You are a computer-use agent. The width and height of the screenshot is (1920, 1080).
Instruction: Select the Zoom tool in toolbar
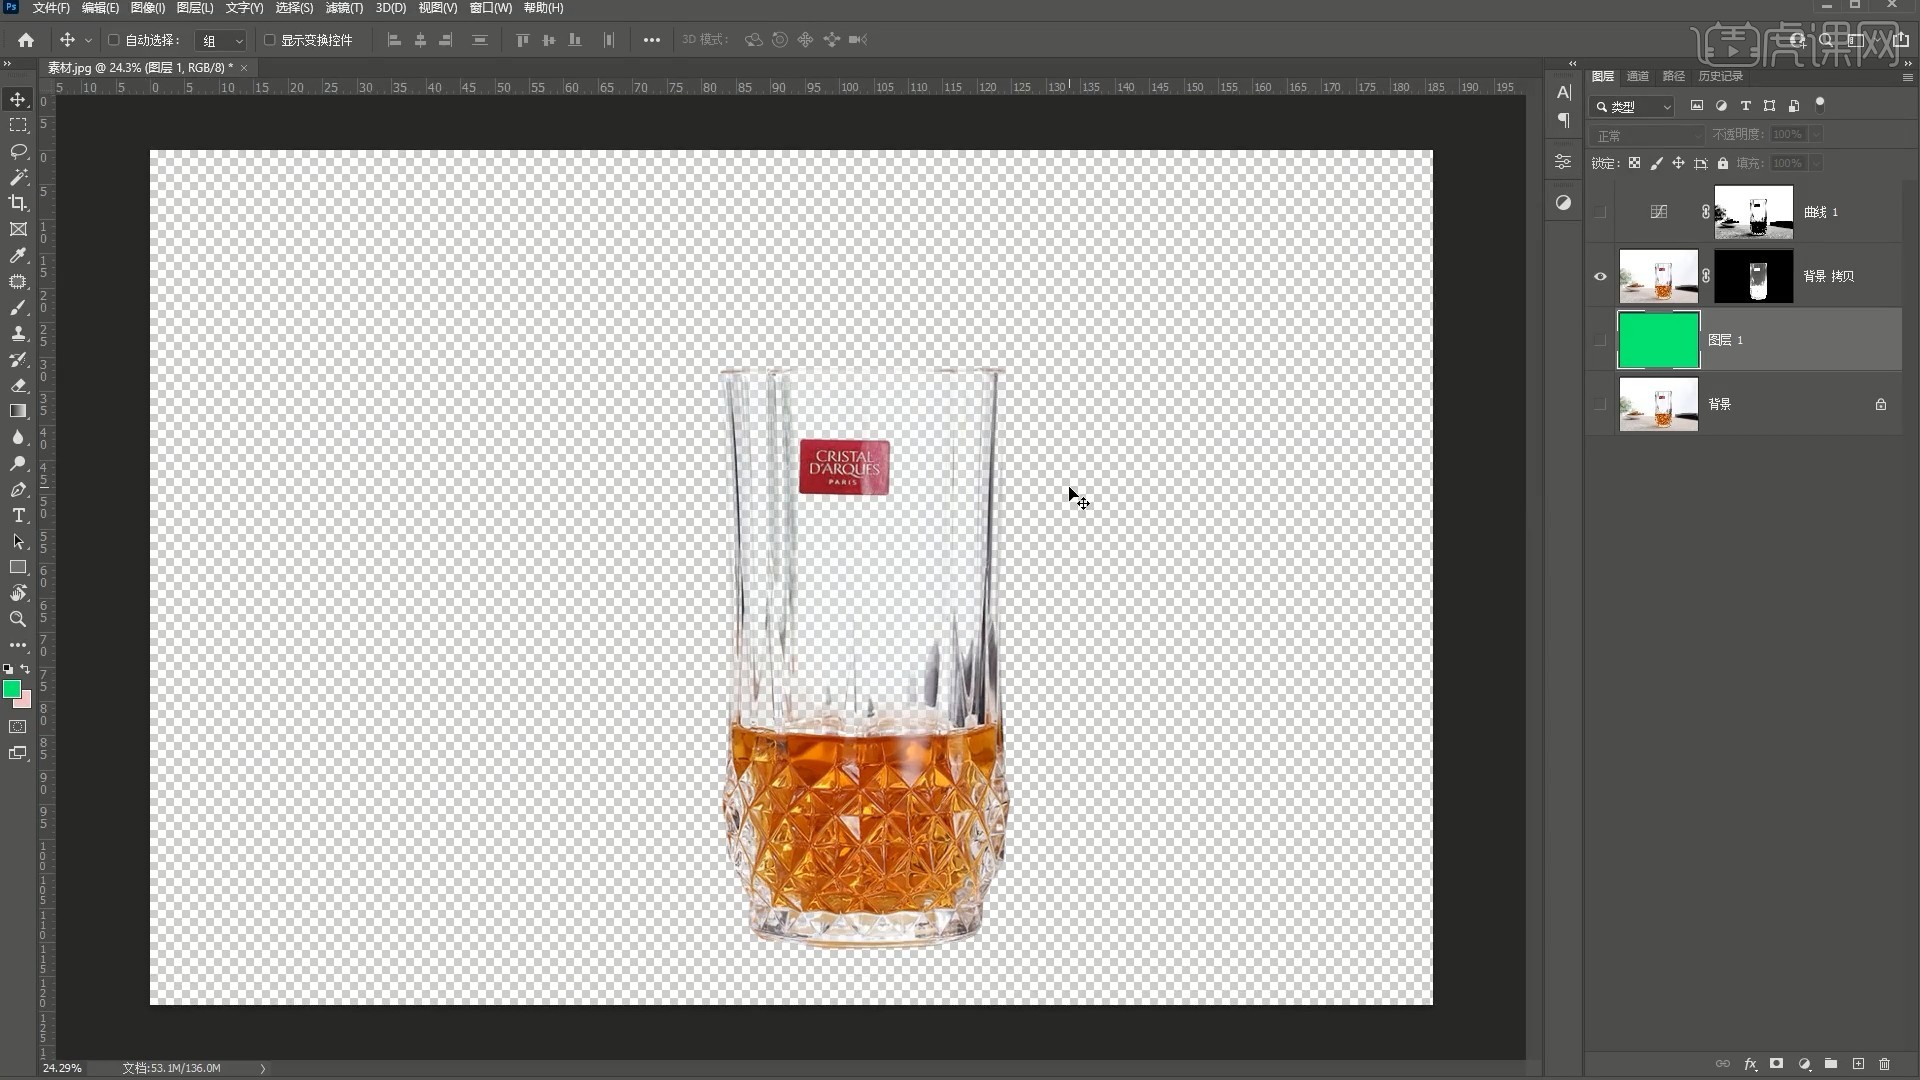tap(18, 619)
